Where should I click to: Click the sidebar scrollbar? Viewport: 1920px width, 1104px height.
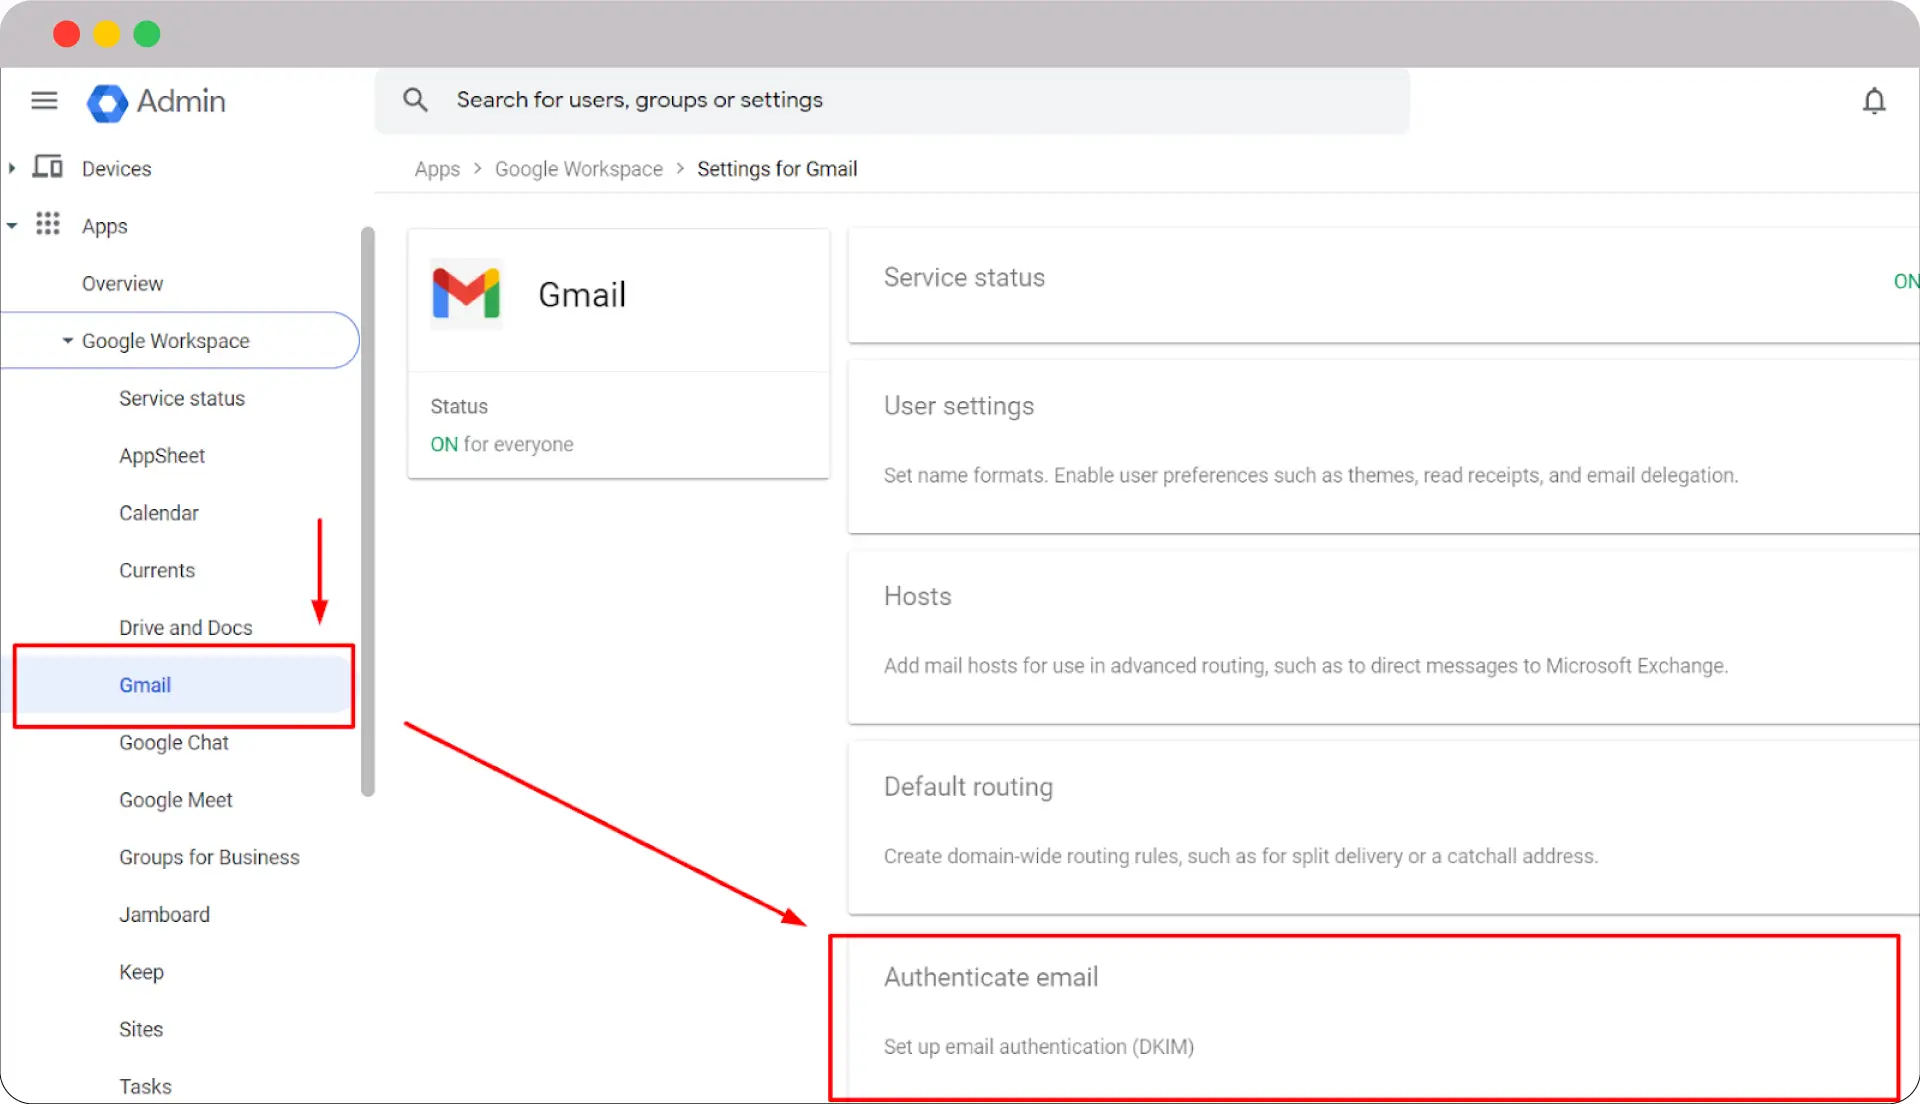tap(367, 510)
